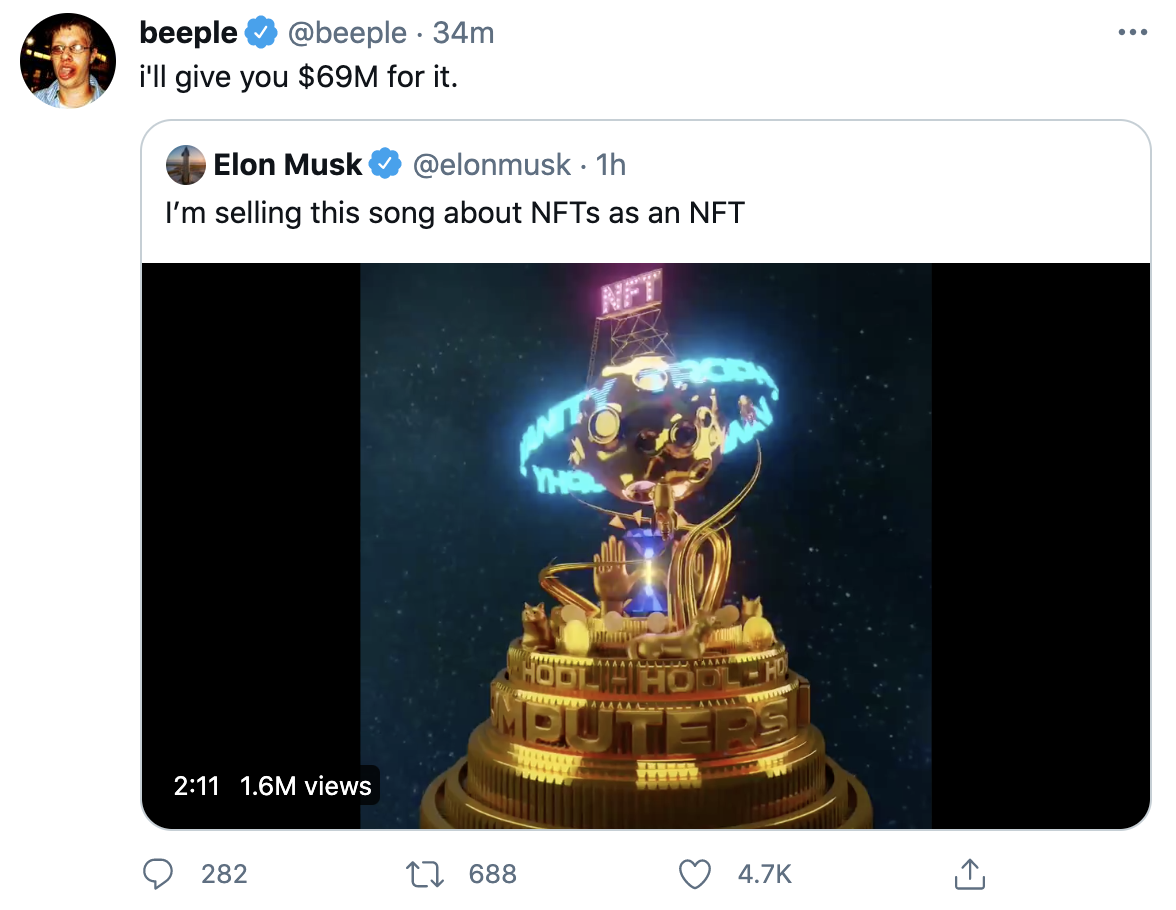Image resolution: width=1176 pixels, height=910 pixels.
Task: Retweet this tweet using the retweet icon
Action: point(424,874)
